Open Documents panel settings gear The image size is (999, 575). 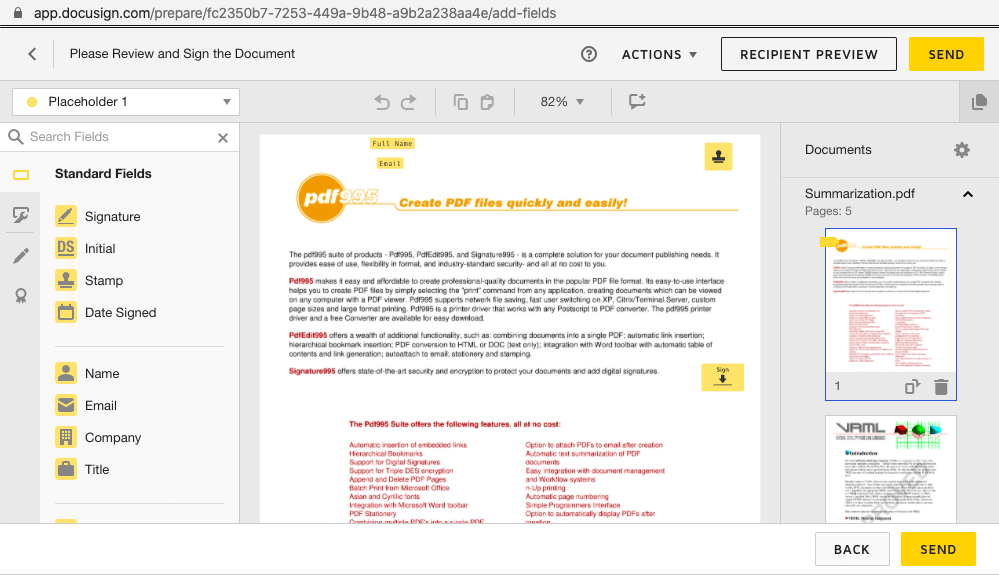pos(961,150)
